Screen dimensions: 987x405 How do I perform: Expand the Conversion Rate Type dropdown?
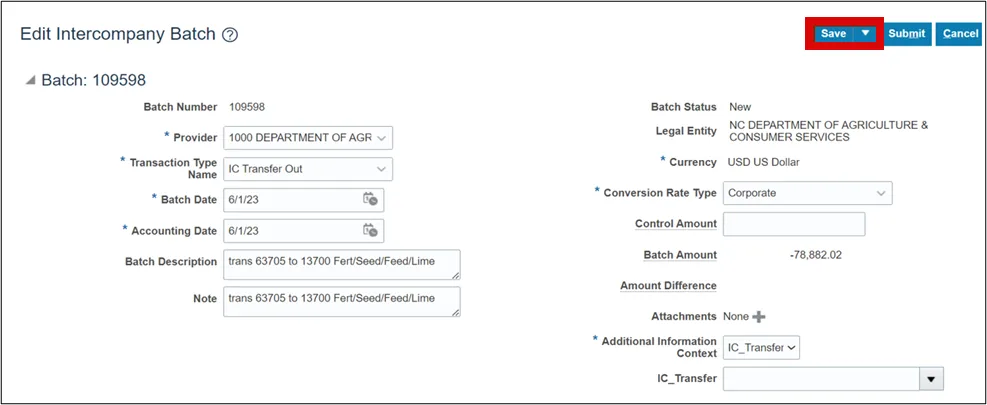[x=880, y=192]
